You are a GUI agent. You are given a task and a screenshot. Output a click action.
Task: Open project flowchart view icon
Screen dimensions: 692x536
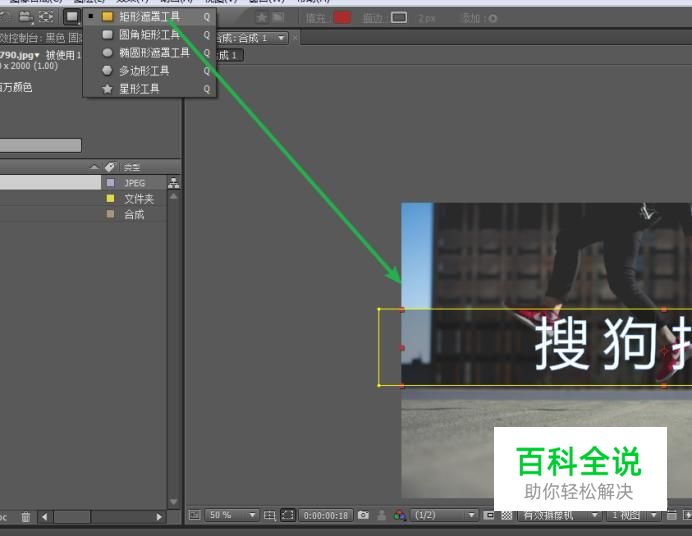pos(173,183)
